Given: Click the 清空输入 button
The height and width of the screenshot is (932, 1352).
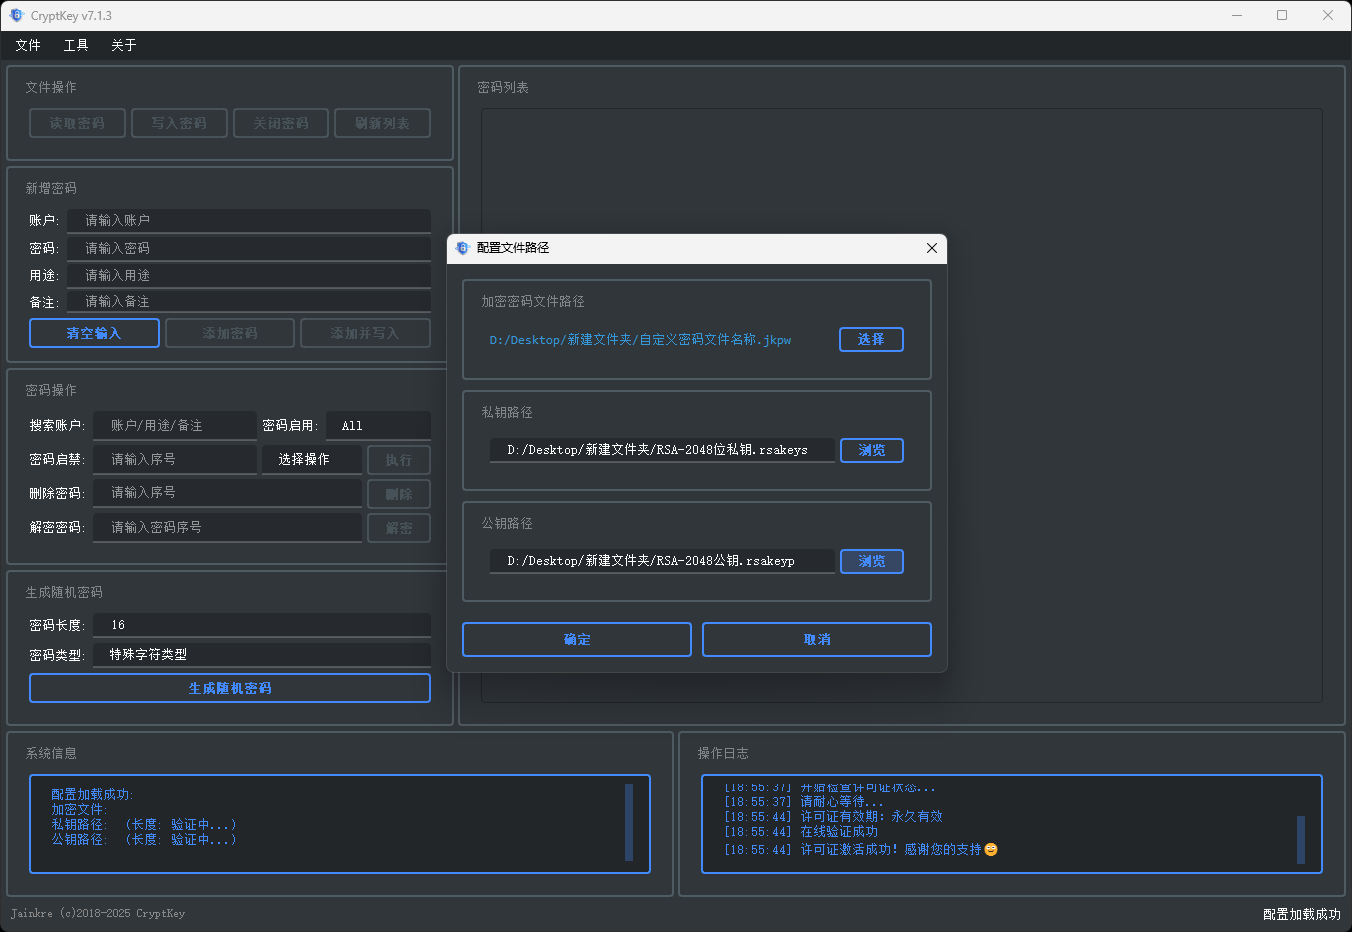Looking at the screenshot, I should tap(94, 333).
